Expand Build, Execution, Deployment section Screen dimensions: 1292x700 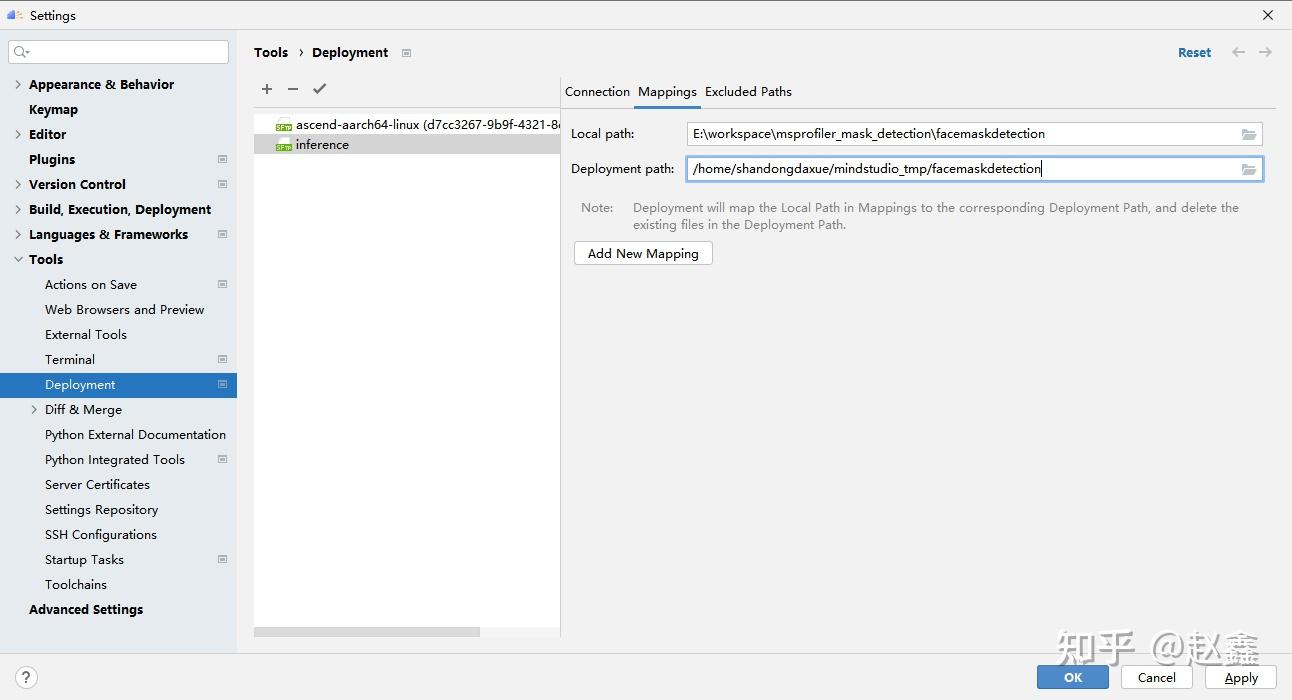[18, 209]
